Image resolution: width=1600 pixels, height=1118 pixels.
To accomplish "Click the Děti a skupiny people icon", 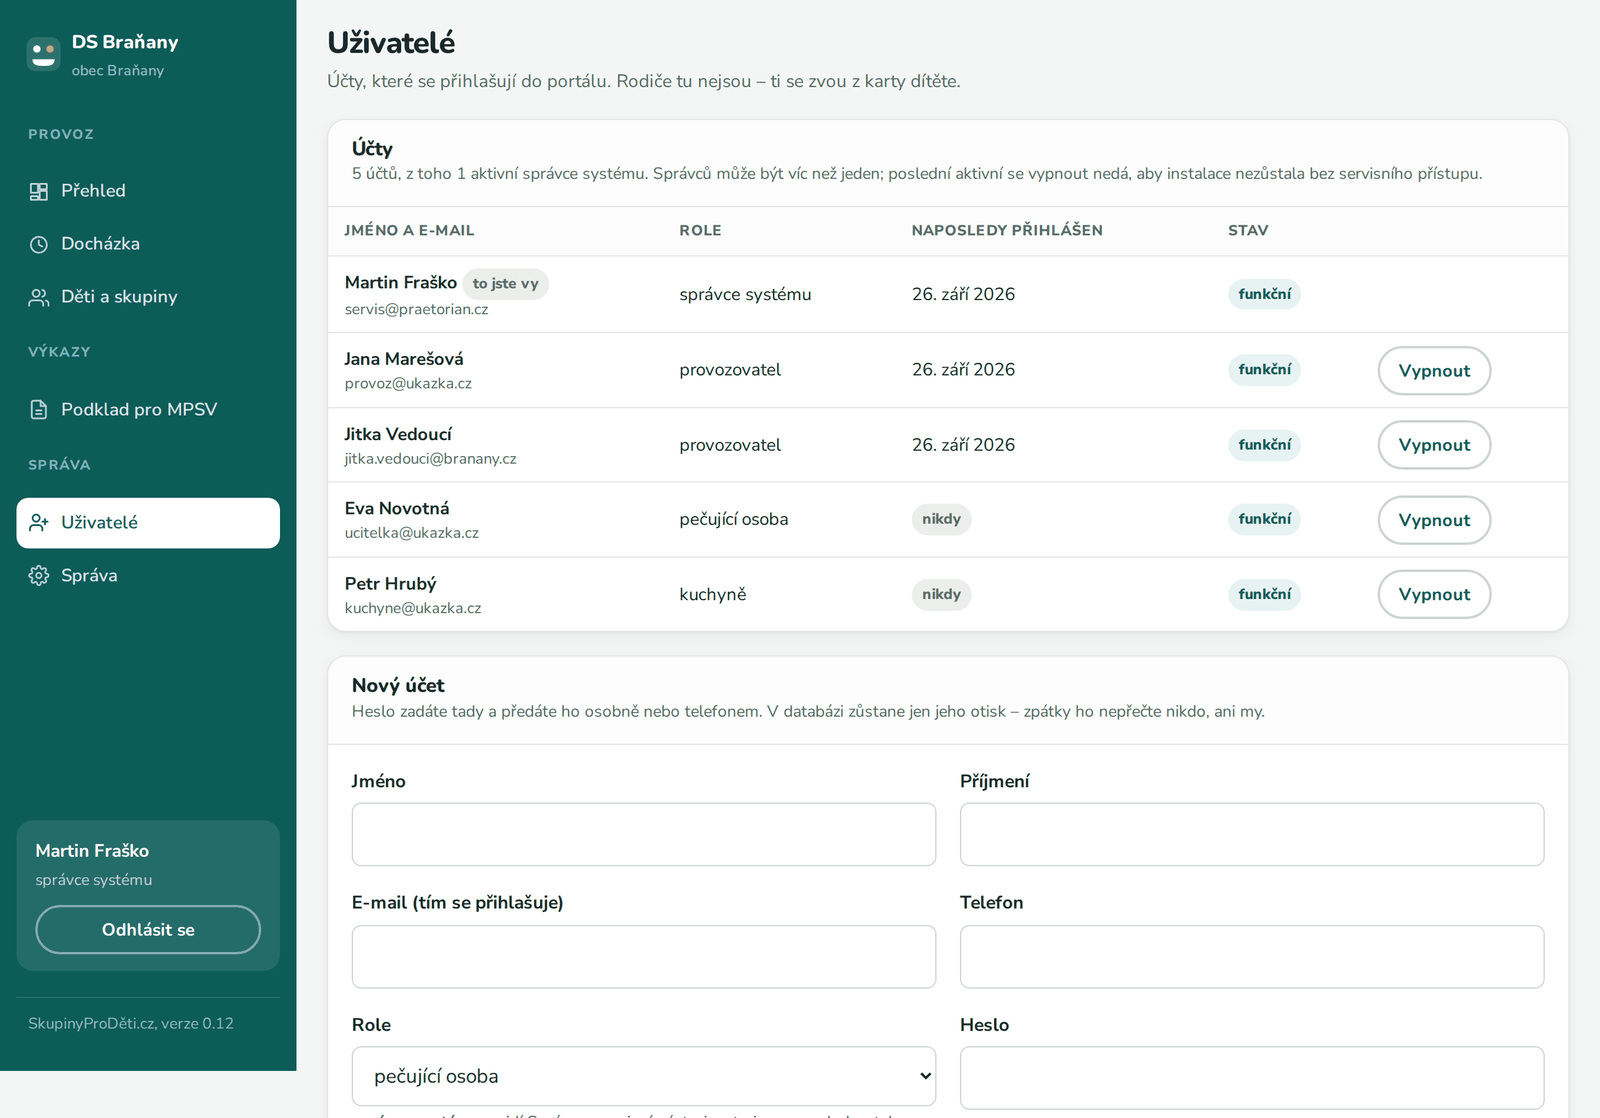I will (x=39, y=297).
